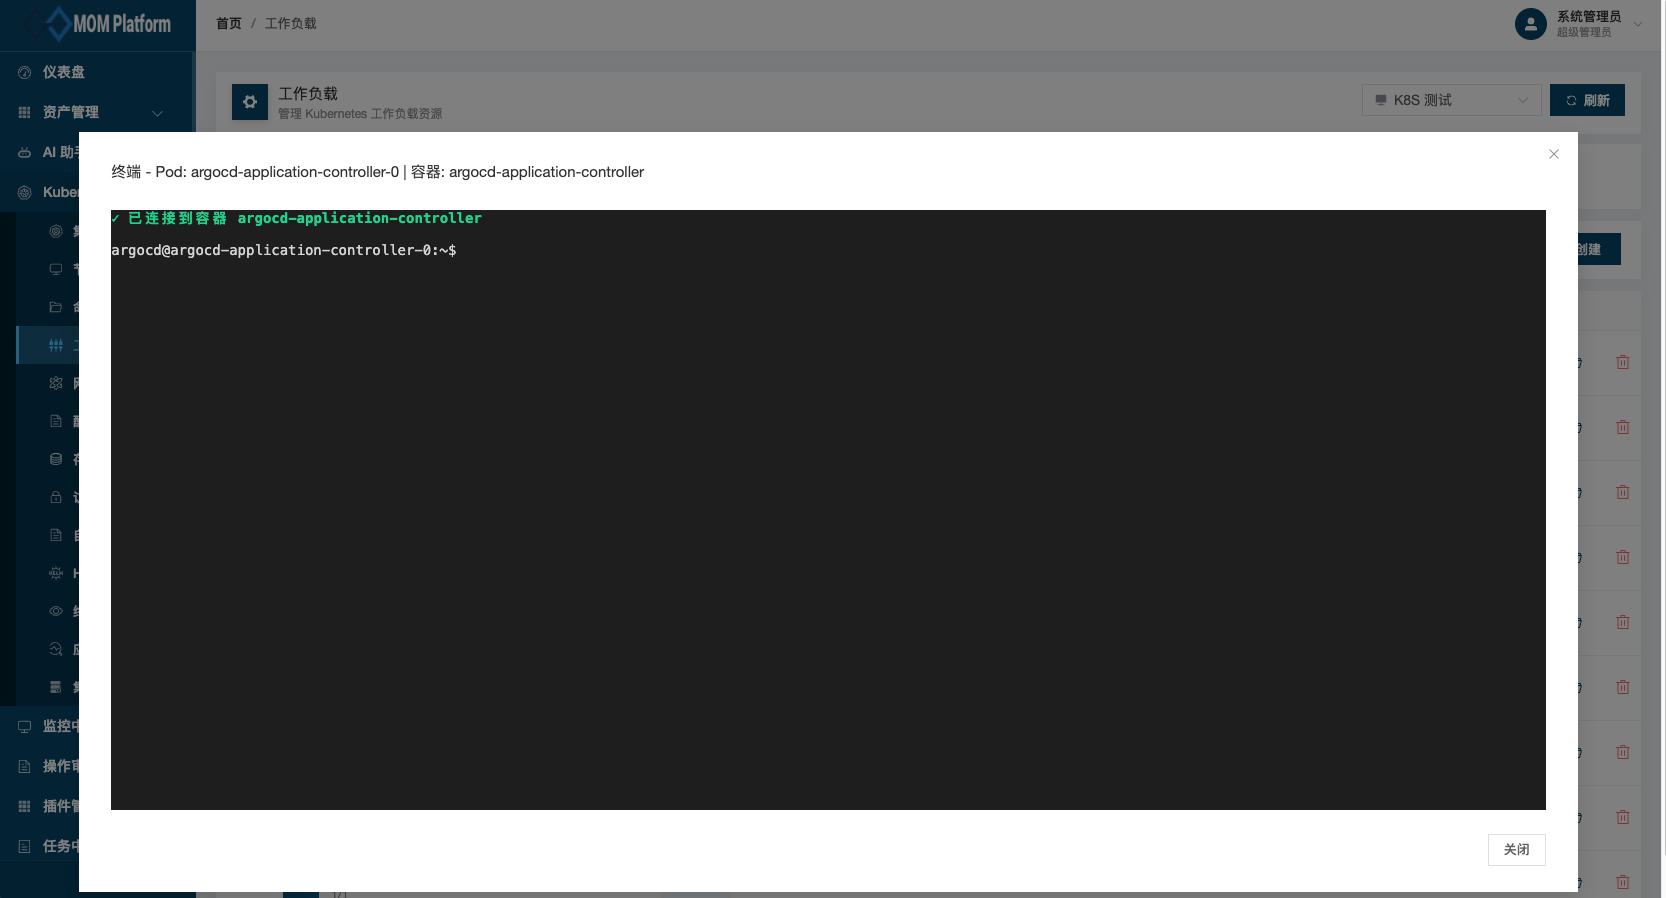Screen dimensions: 1666x898
Task: Select the active sliders icon for 工作负载
Action: (56, 345)
